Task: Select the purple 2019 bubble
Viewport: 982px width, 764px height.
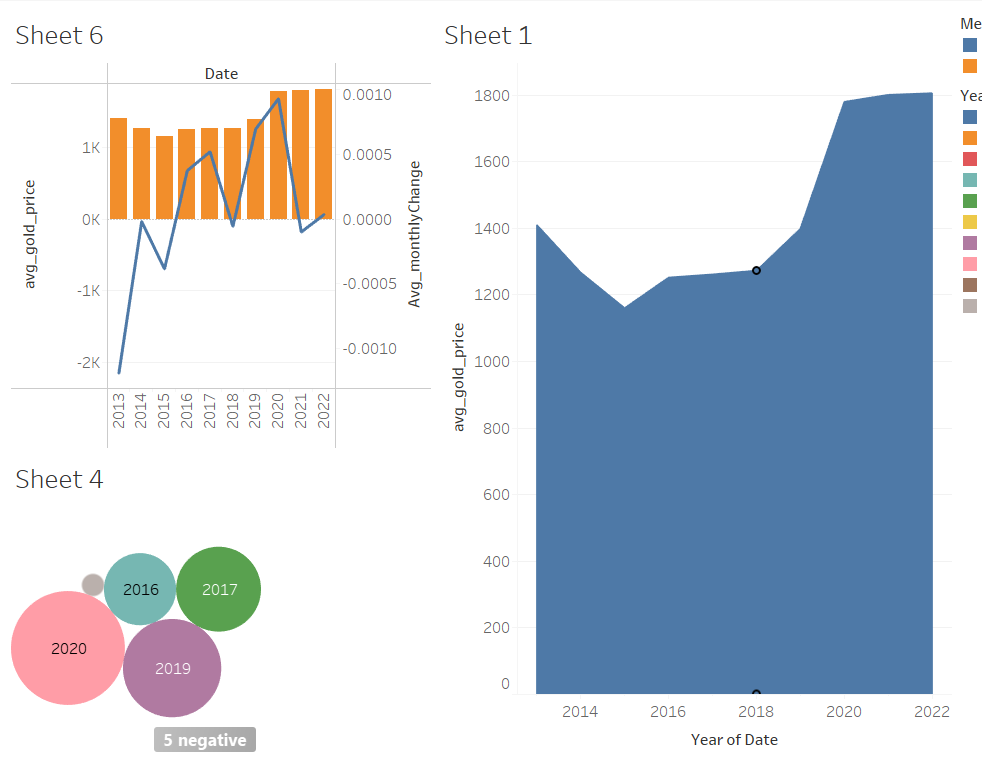Action: (x=172, y=668)
